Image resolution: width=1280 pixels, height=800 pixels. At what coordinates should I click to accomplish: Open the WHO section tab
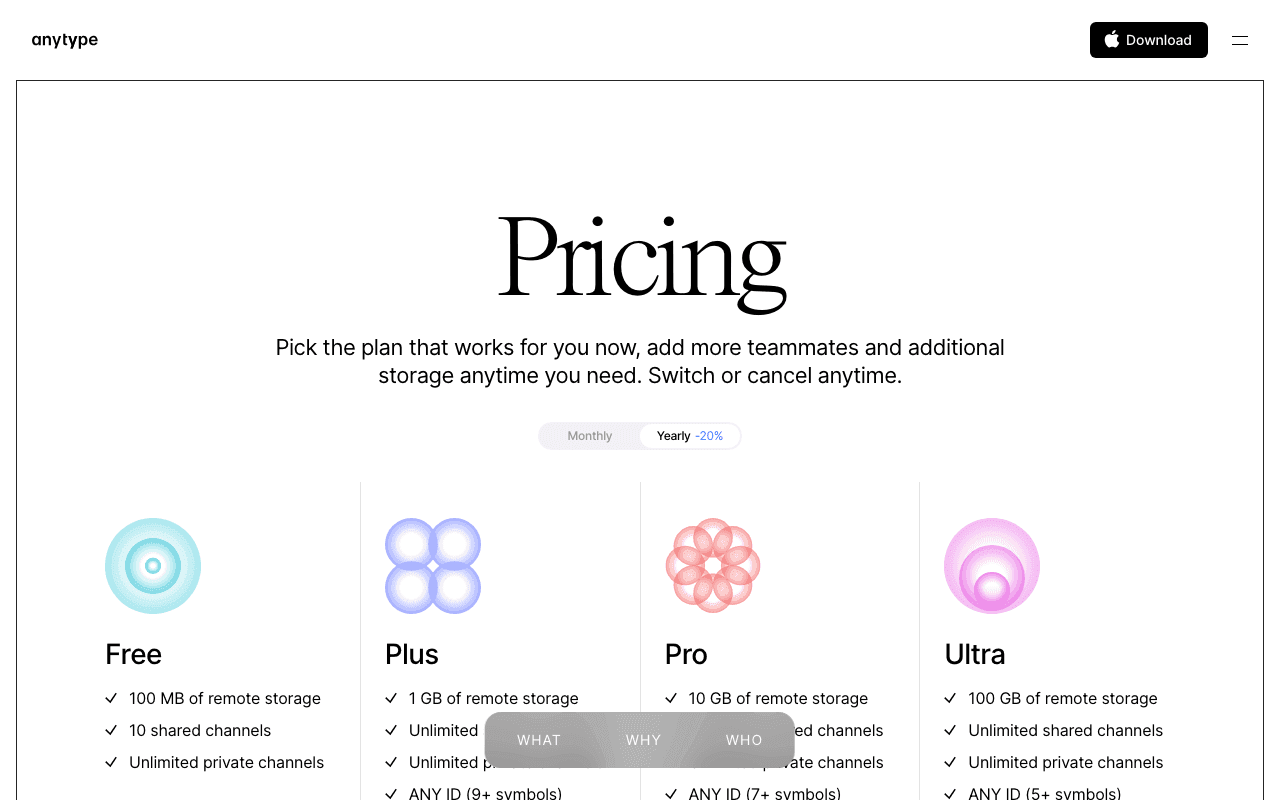click(744, 740)
